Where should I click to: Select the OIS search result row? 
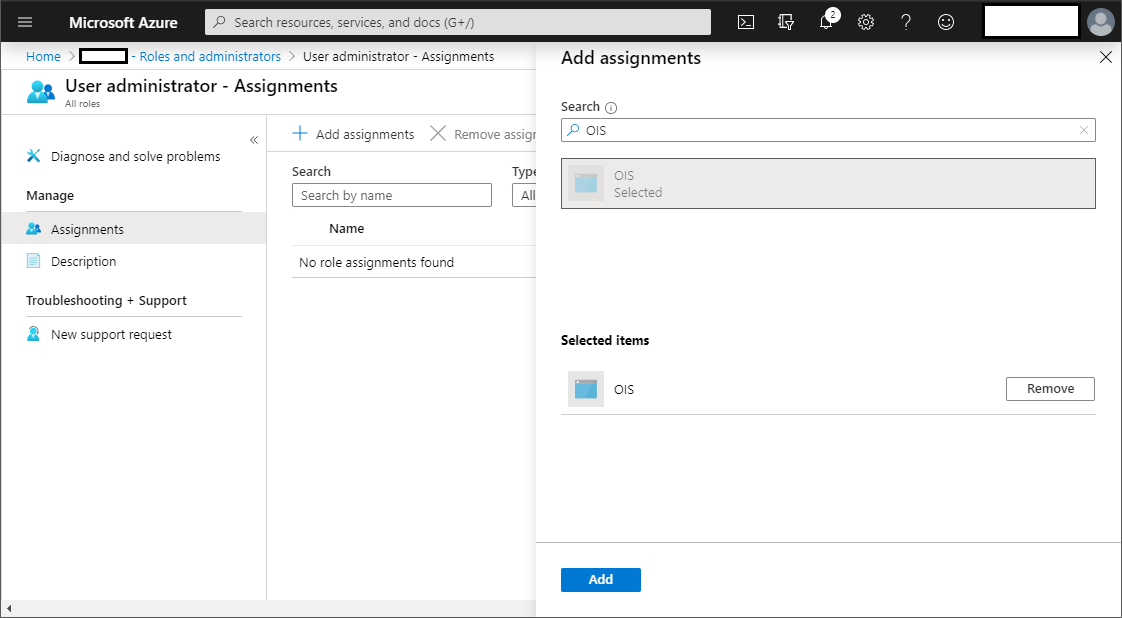(828, 183)
